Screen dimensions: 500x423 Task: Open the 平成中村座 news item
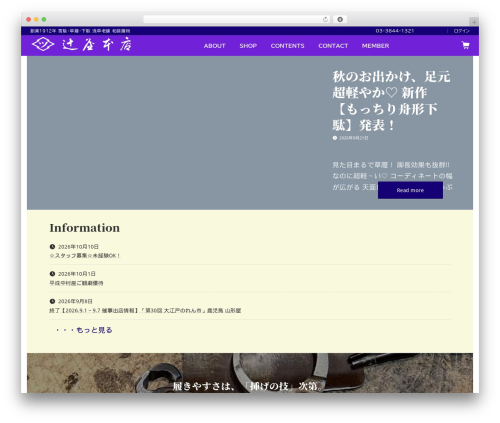point(76,283)
